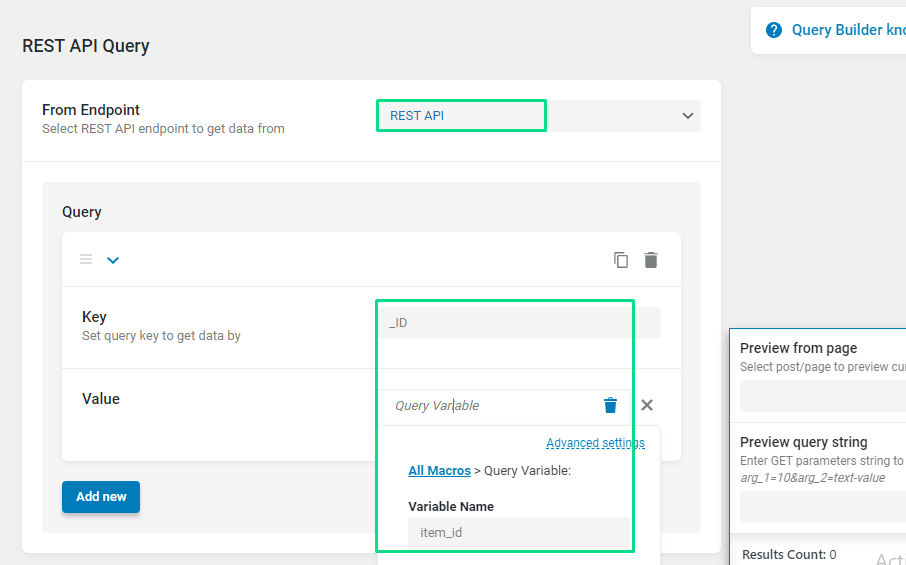Close the macros popup with X icon

[x=647, y=405]
